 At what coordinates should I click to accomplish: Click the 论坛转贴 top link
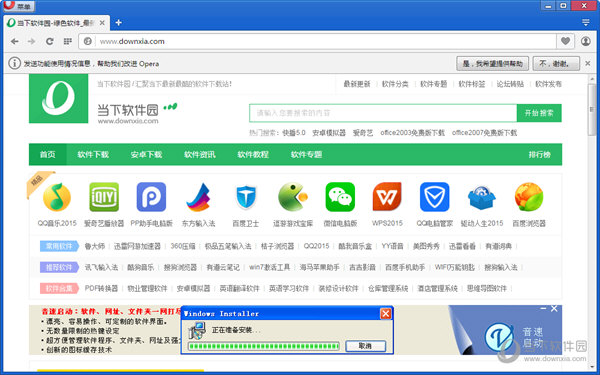pos(510,84)
